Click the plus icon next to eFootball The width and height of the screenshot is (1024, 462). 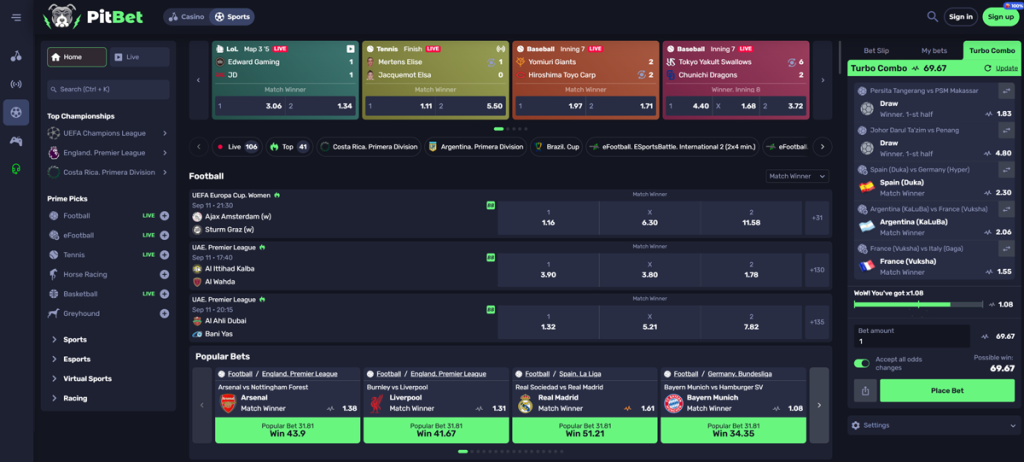pos(165,235)
